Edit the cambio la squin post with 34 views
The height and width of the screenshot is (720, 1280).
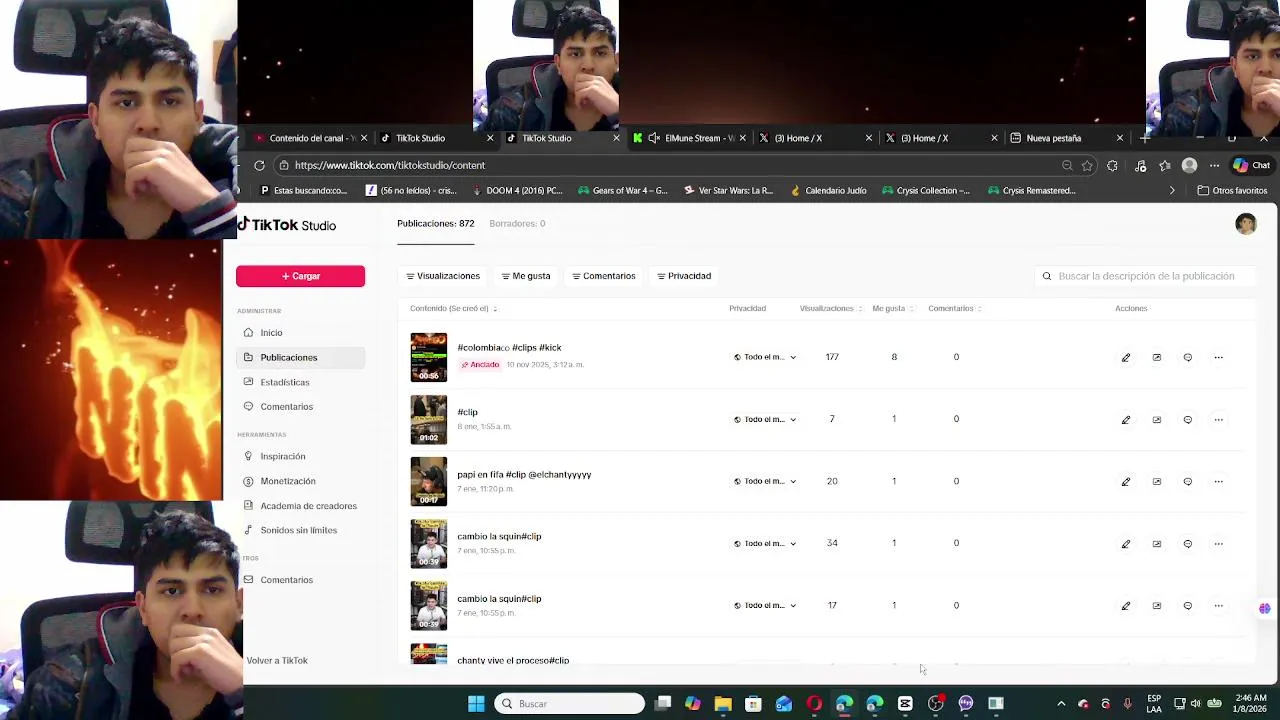coord(1126,543)
